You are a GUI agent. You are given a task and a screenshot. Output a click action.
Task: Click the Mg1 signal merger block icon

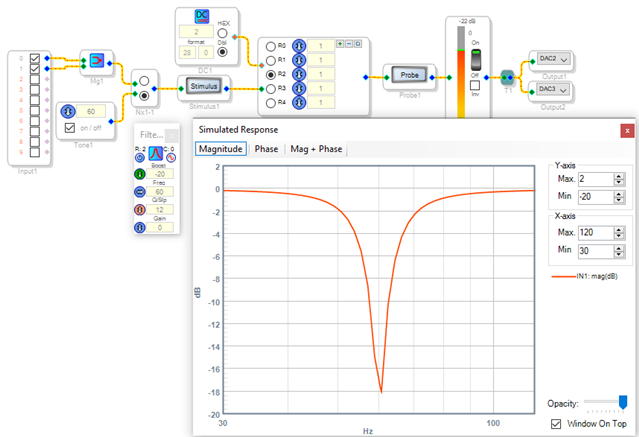[x=97, y=60]
